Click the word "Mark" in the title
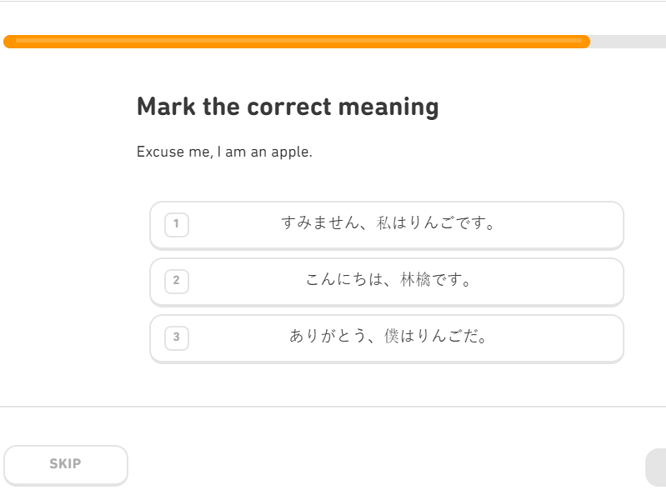Viewport: 666px width, 500px height. 165,107
